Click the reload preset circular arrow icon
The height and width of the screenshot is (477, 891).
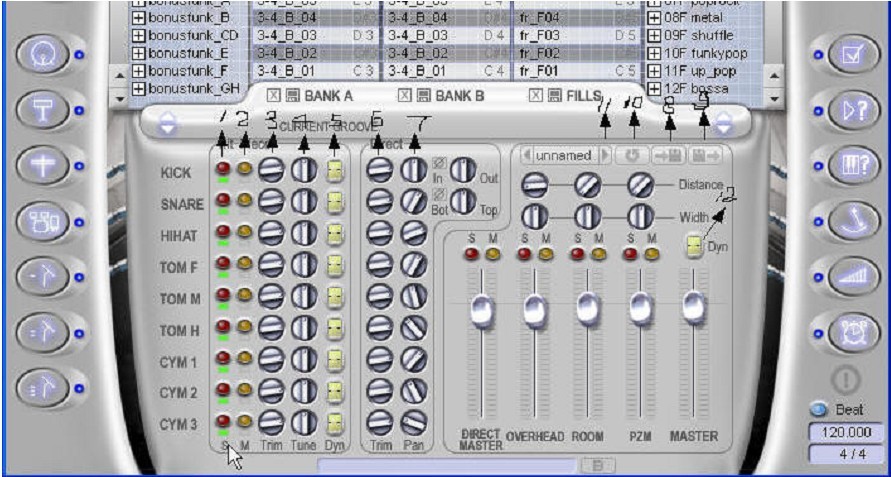click(633, 156)
